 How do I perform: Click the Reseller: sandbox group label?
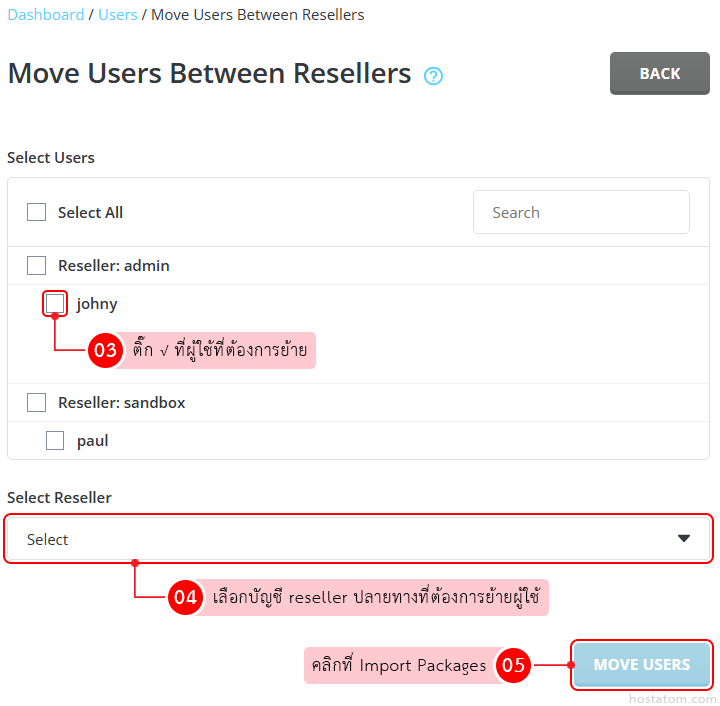pyautogui.click(x=121, y=403)
